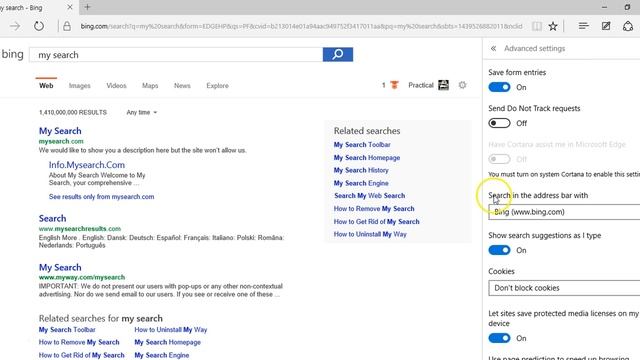Open first My Search result title

click(x=60, y=131)
